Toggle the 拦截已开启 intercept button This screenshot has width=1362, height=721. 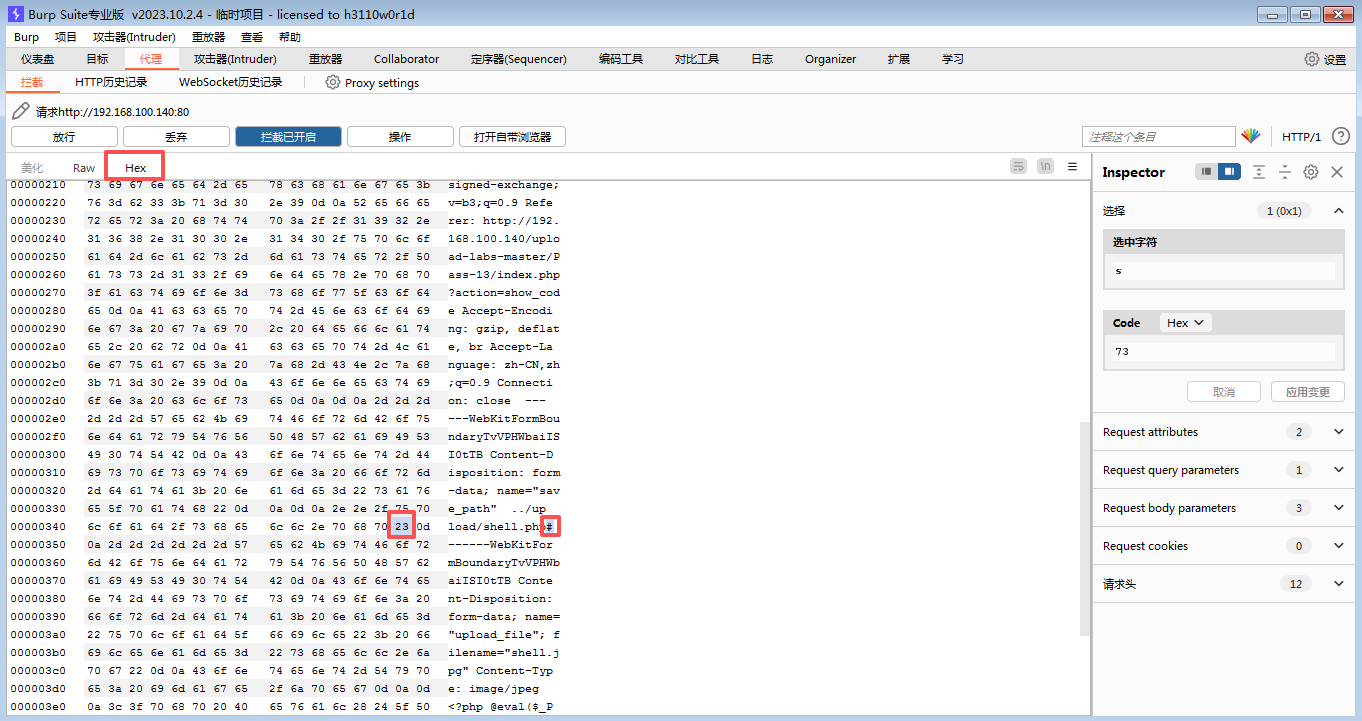288,137
